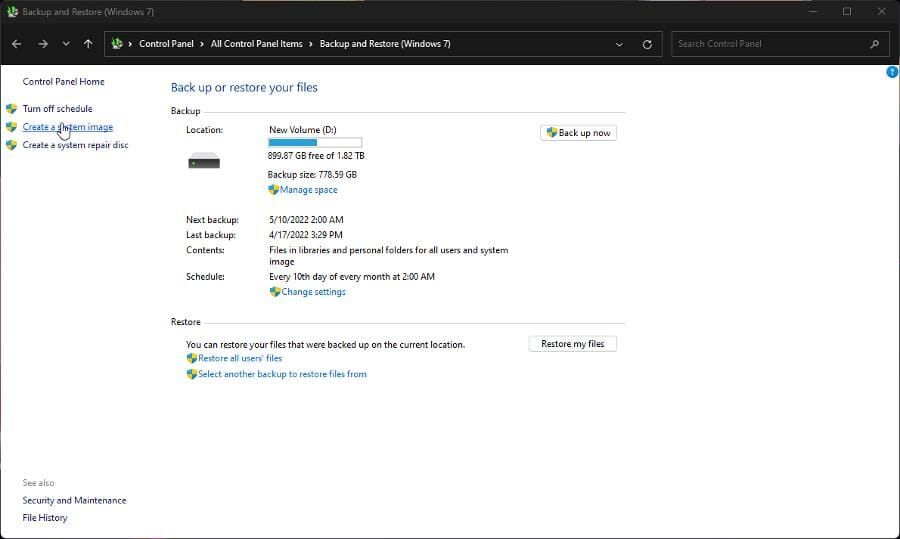
Task: Select Backup and Restore (Windows 7) breadcrumb
Action: 385,44
